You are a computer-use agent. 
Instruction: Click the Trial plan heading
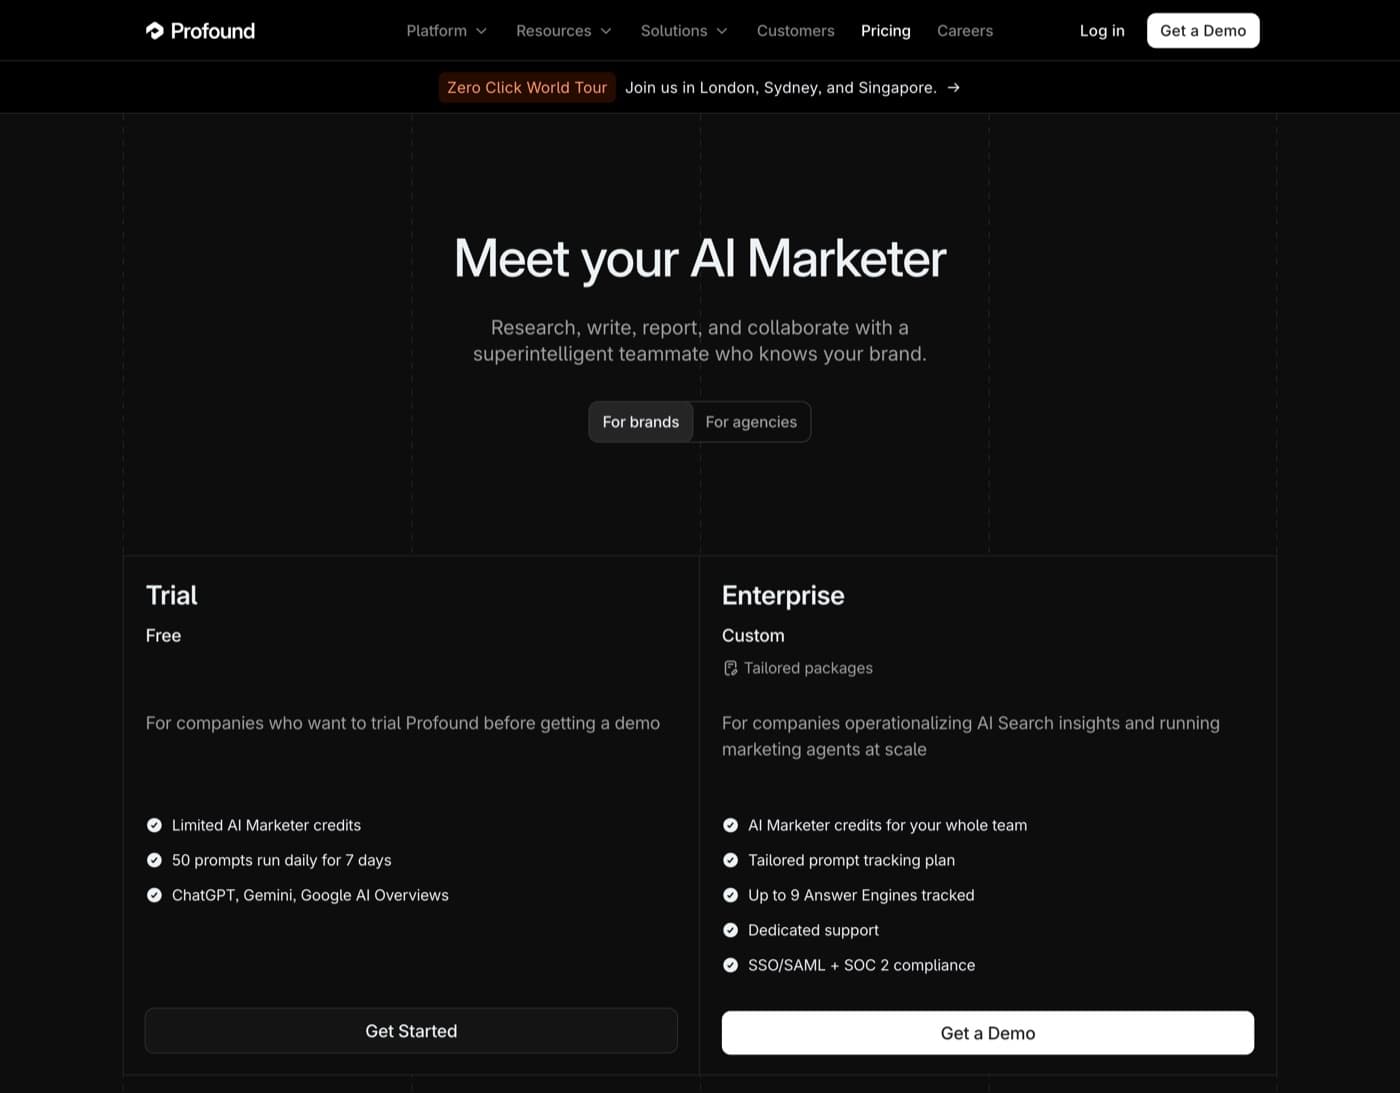[172, 595]
